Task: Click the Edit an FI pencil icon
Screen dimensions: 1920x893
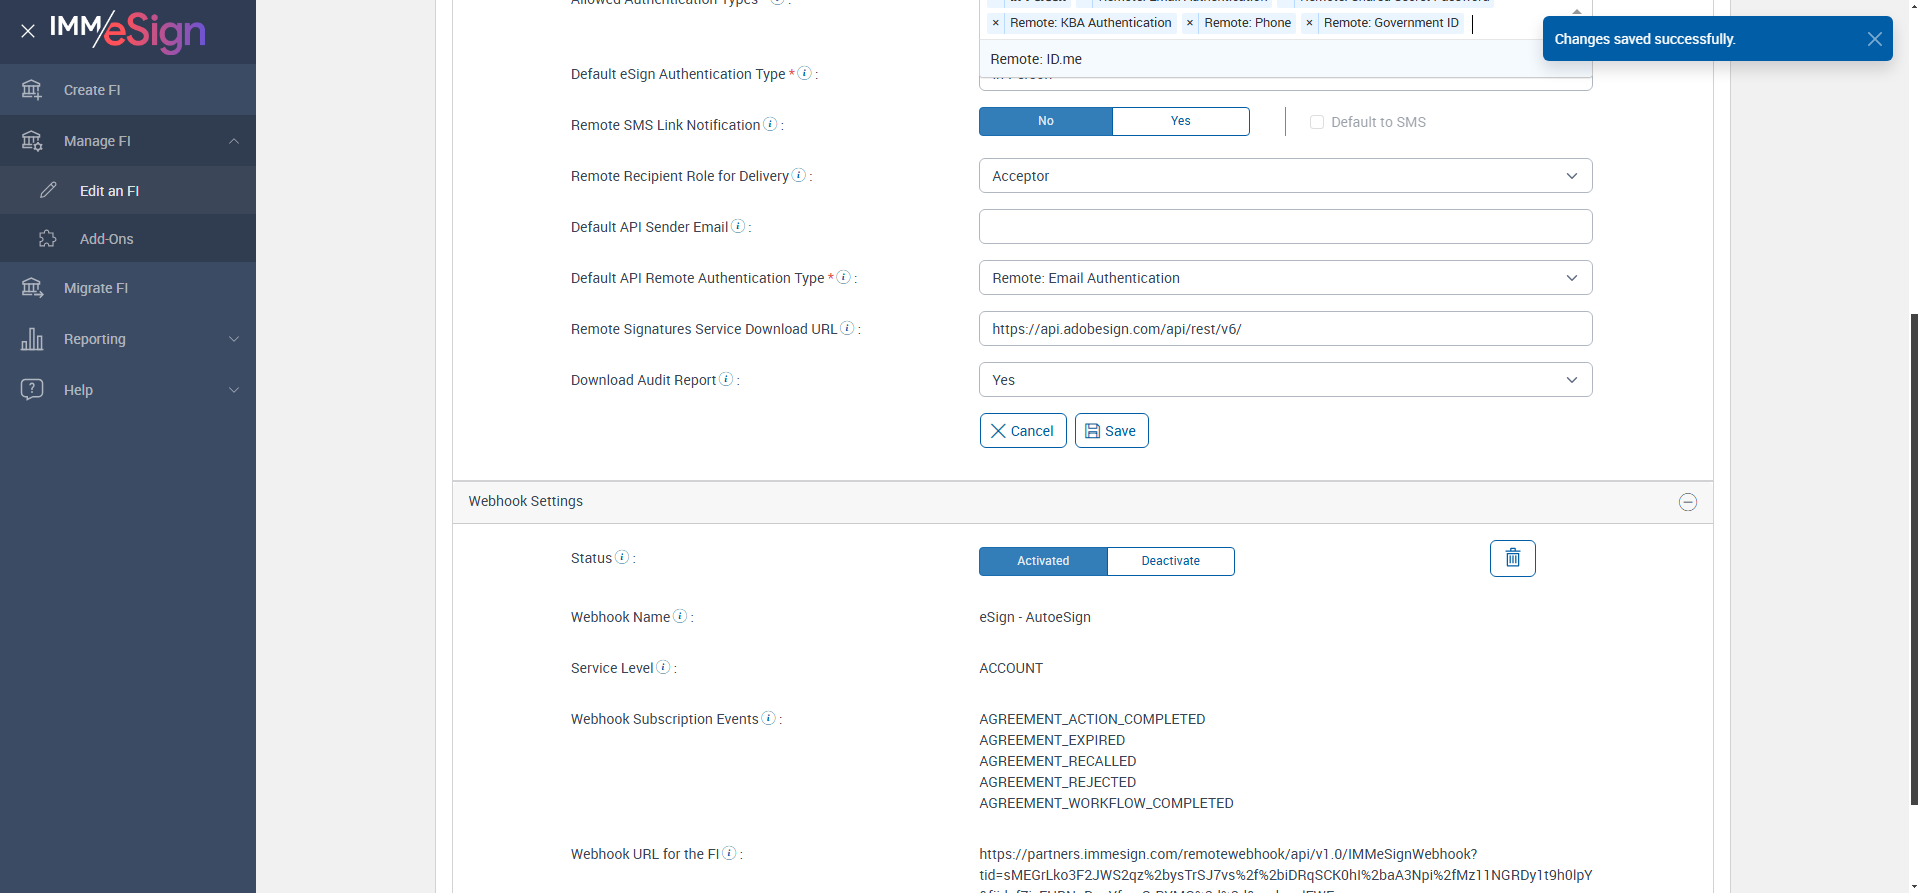Action: [48, 190]
